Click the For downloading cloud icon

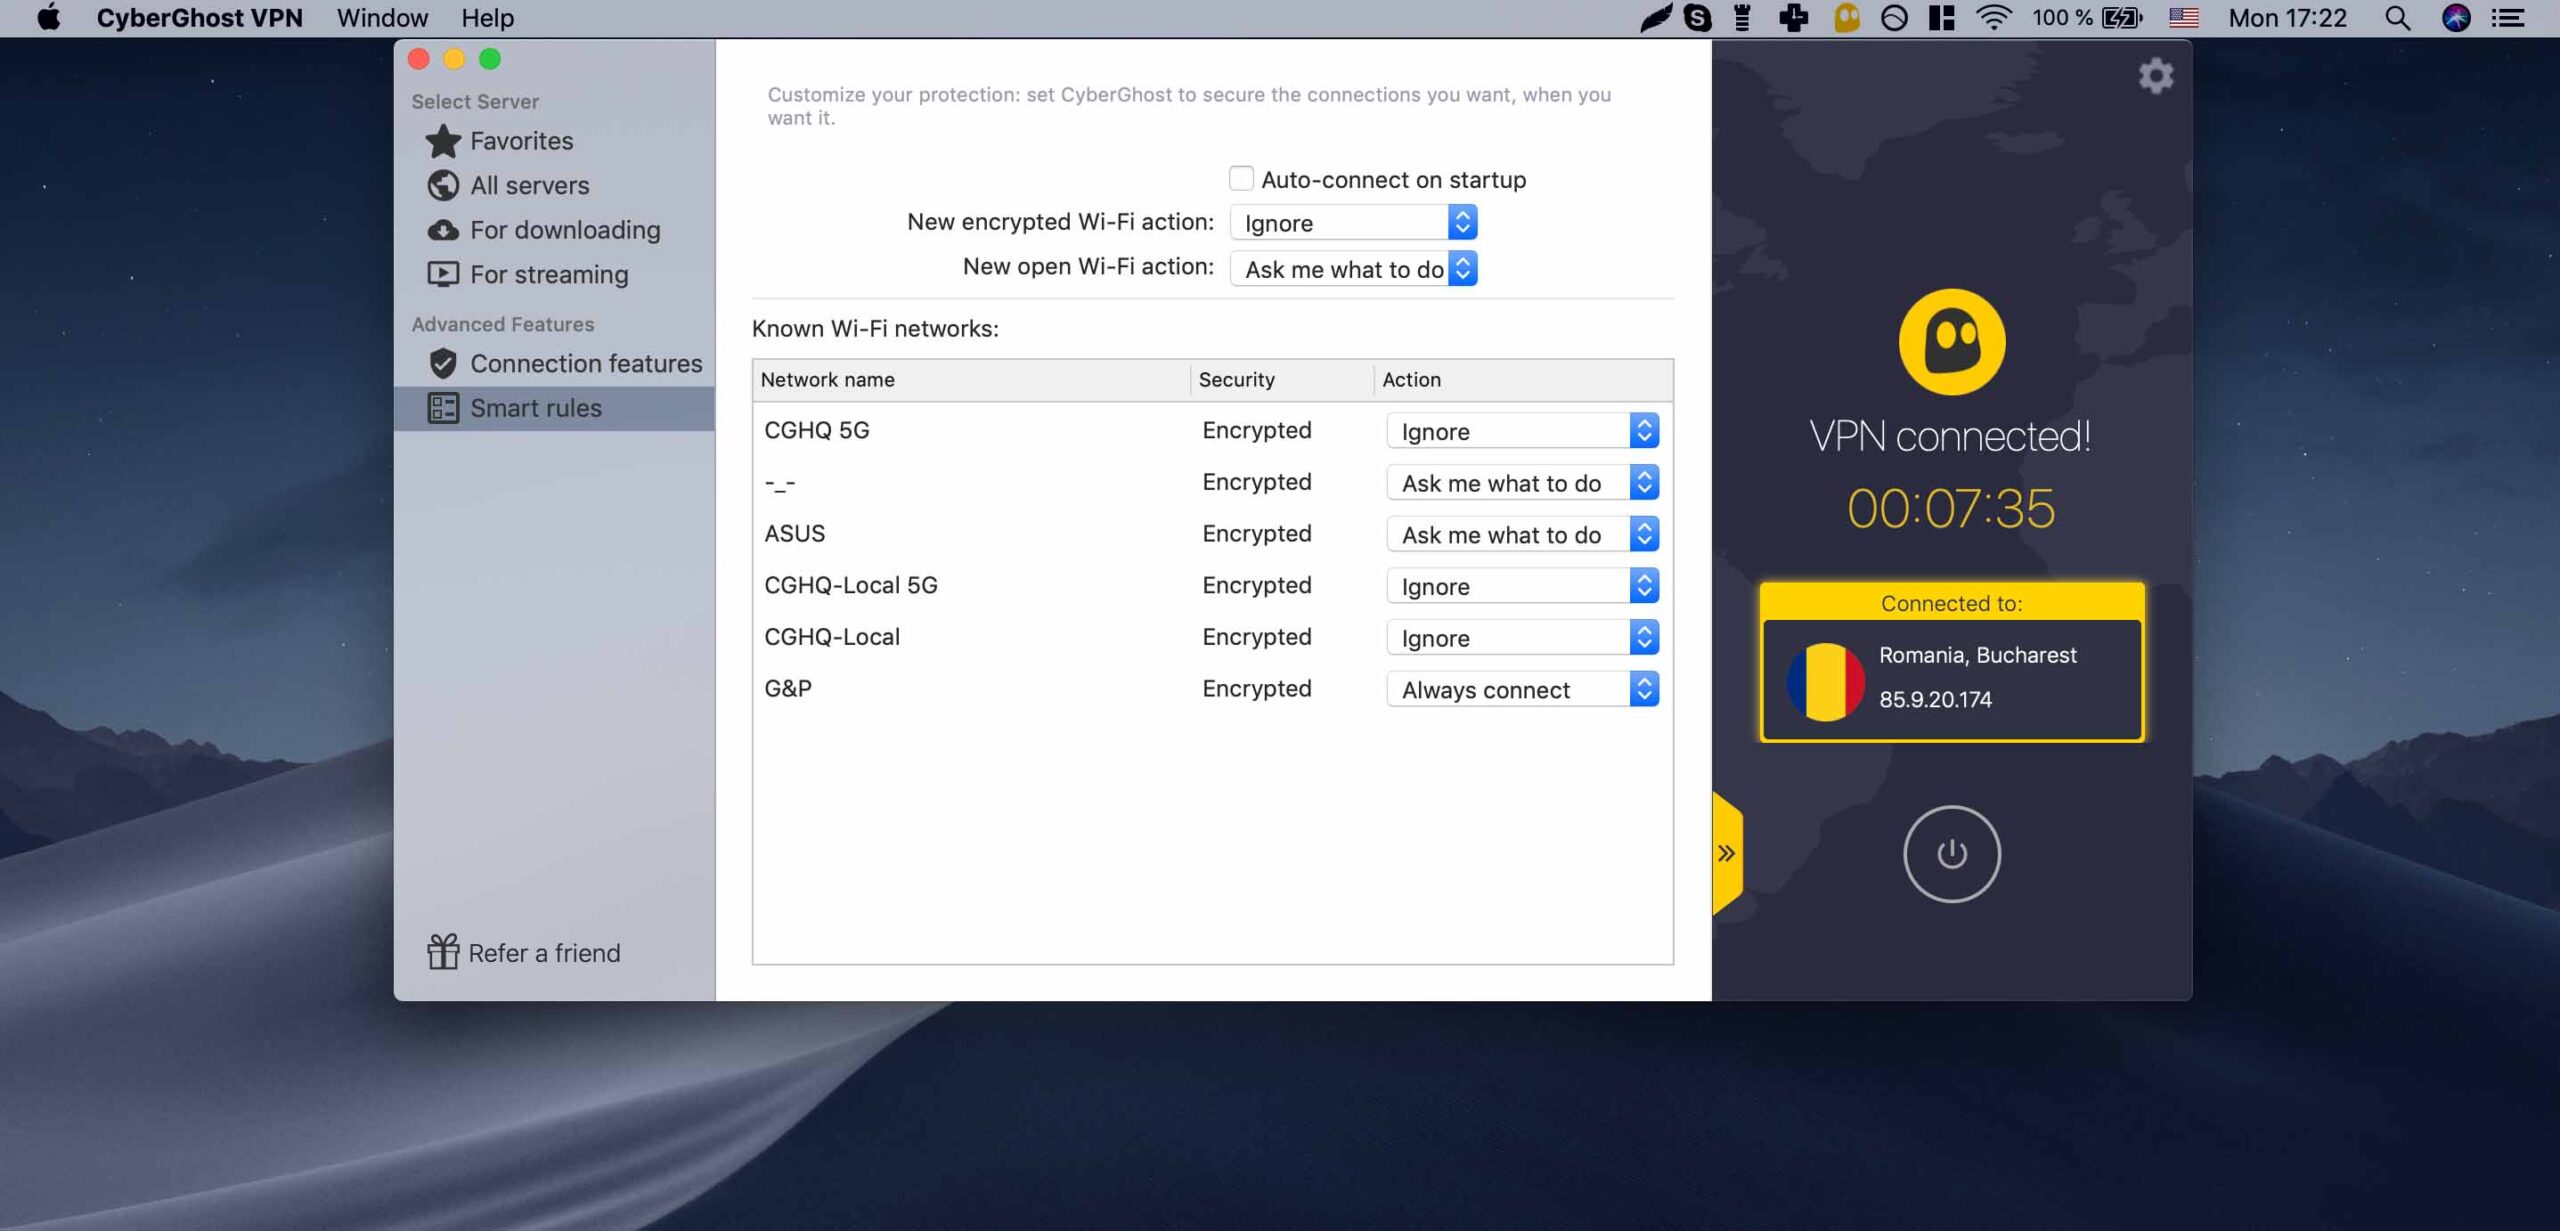443,230
